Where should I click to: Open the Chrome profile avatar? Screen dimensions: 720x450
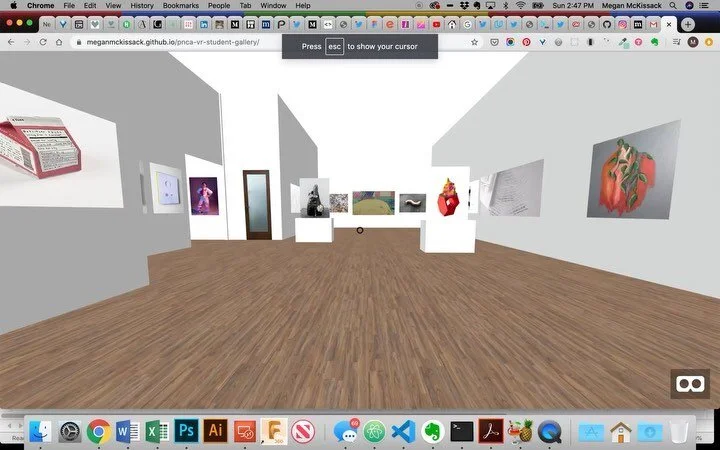click(693, 42)
